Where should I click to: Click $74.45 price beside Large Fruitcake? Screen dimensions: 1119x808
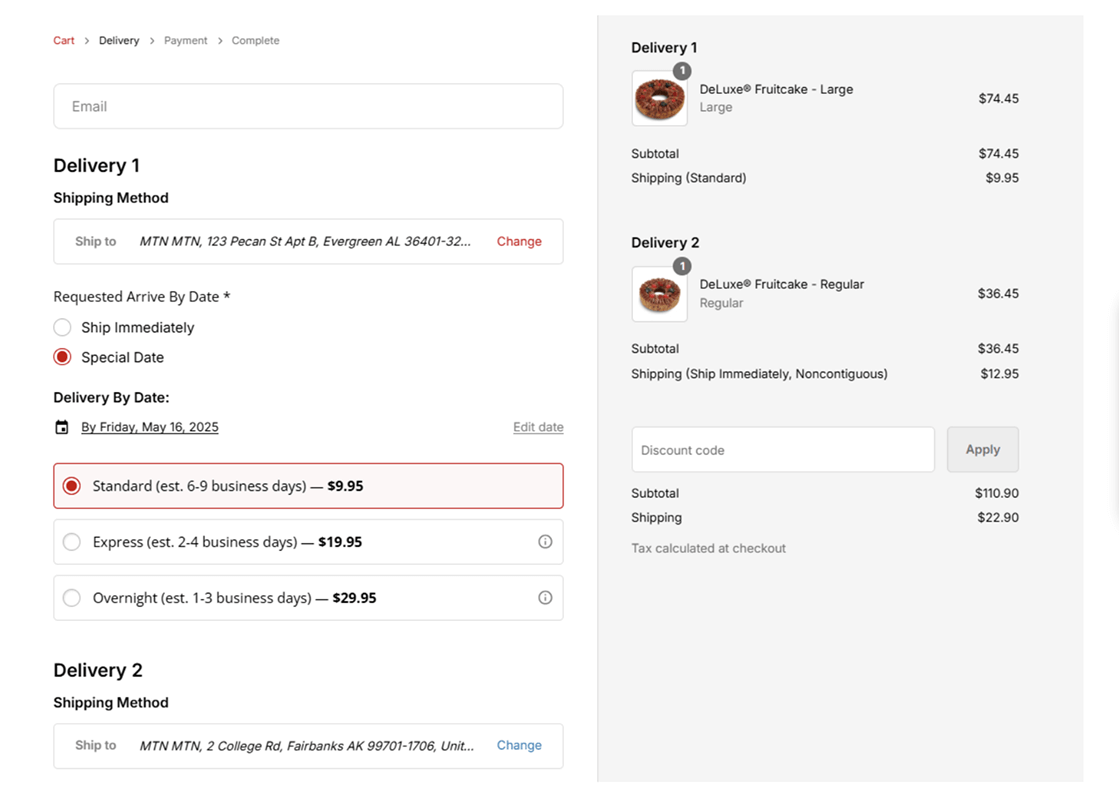tap(998, 99)
